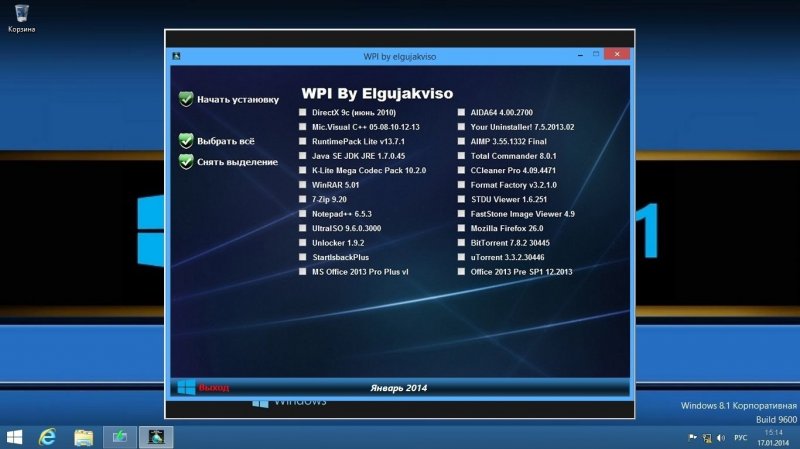Click the green shield icon beside Начать установку
This screenshot has width=800, height=449.
(186, 99)
